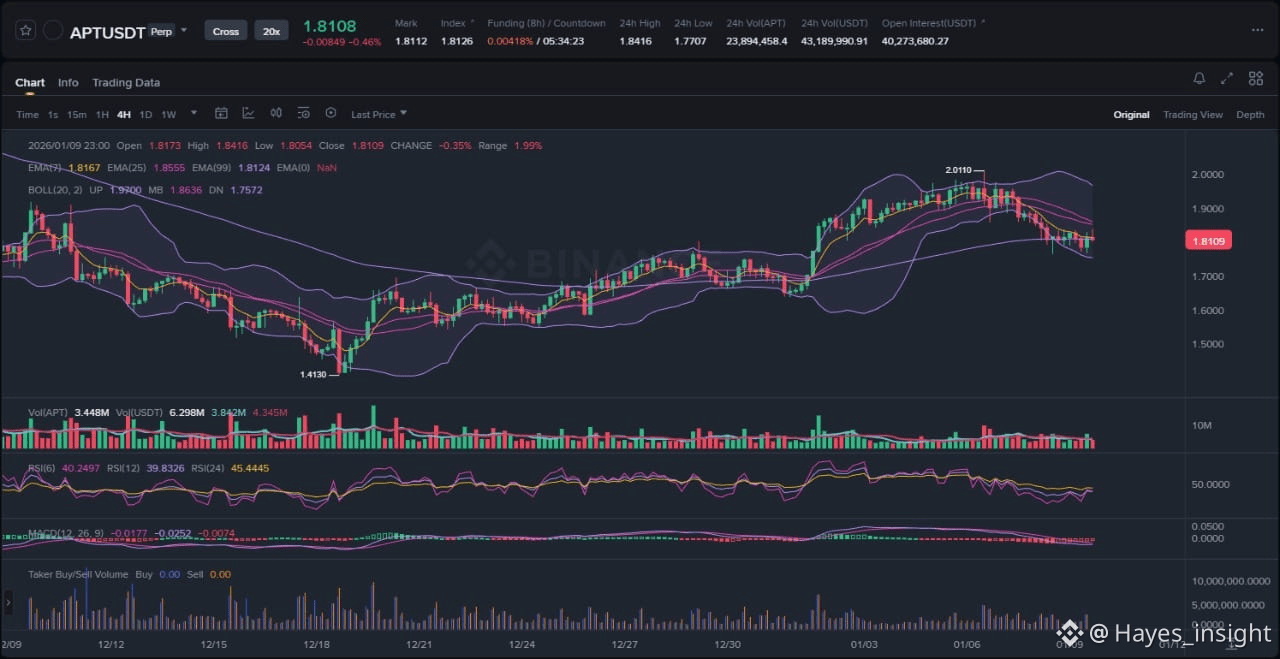The width and height of the screenshot is (1280, 659).
Task: Expand more time intervals dropdown arrow
Action: 194,113
